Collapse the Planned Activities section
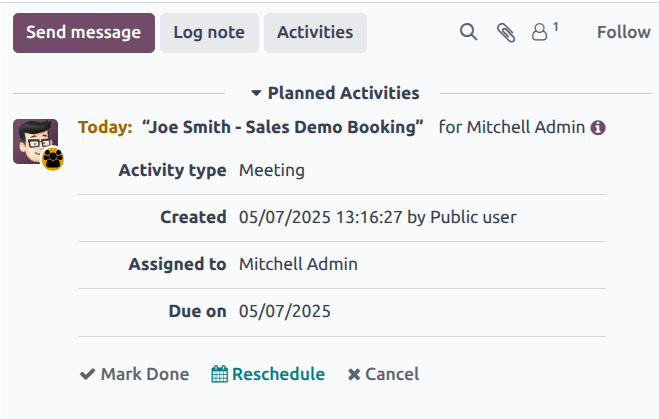The height and width of the screenshot is (419, 659). [x=335, y=93]
